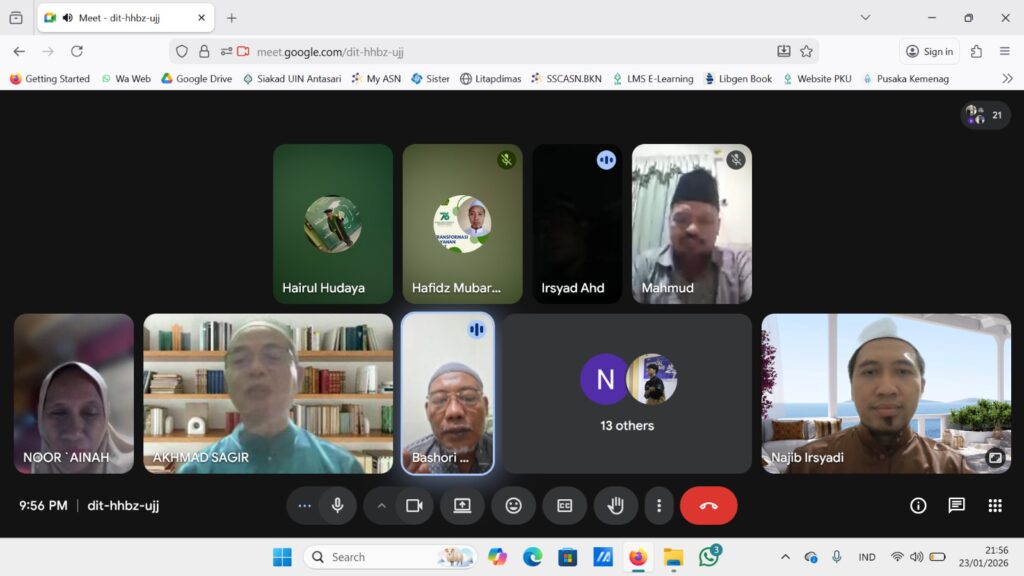Open meeting details info icon

pyautogui.click(x=918, y=505)
